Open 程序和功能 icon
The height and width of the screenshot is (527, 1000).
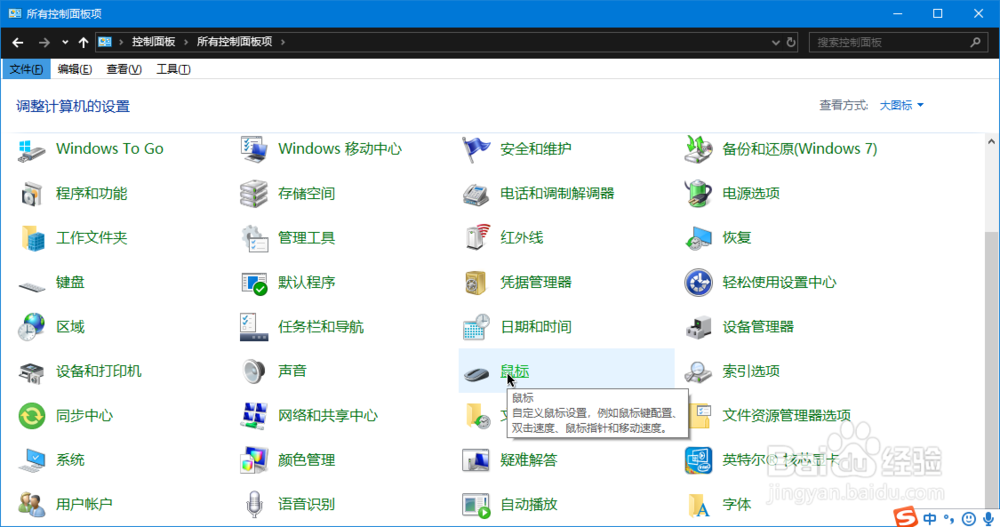31,194
